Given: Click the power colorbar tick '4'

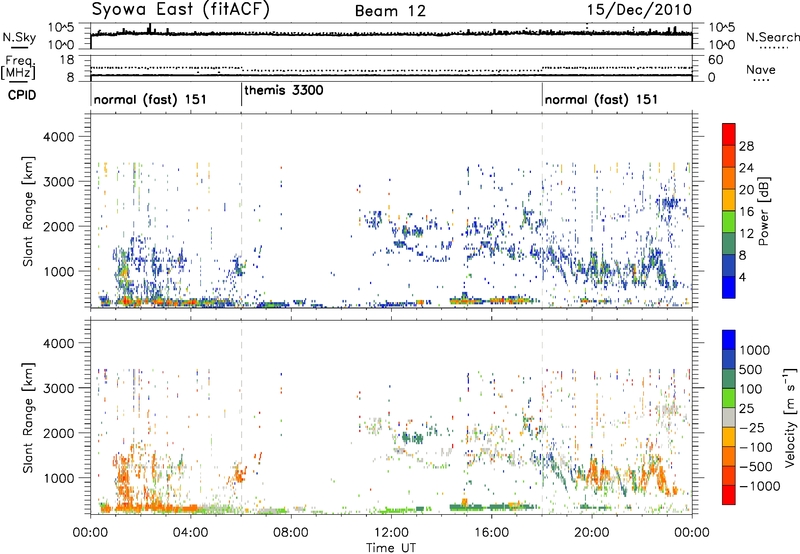Looking at the screenshot, I should tap(743, 277).
